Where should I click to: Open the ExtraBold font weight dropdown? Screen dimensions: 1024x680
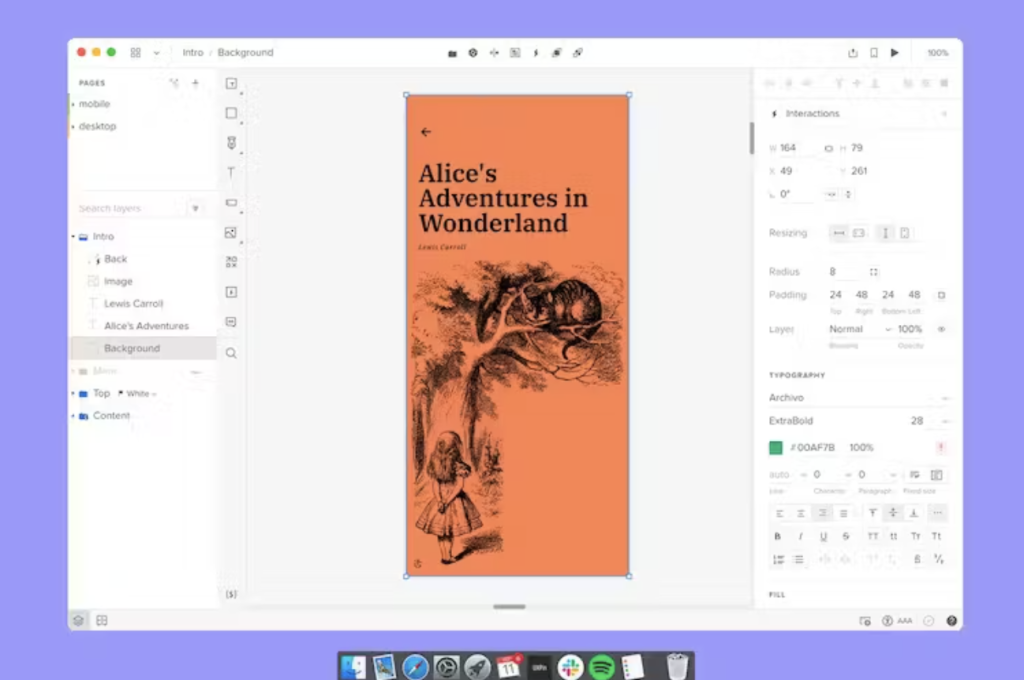[x=833, y=421]
